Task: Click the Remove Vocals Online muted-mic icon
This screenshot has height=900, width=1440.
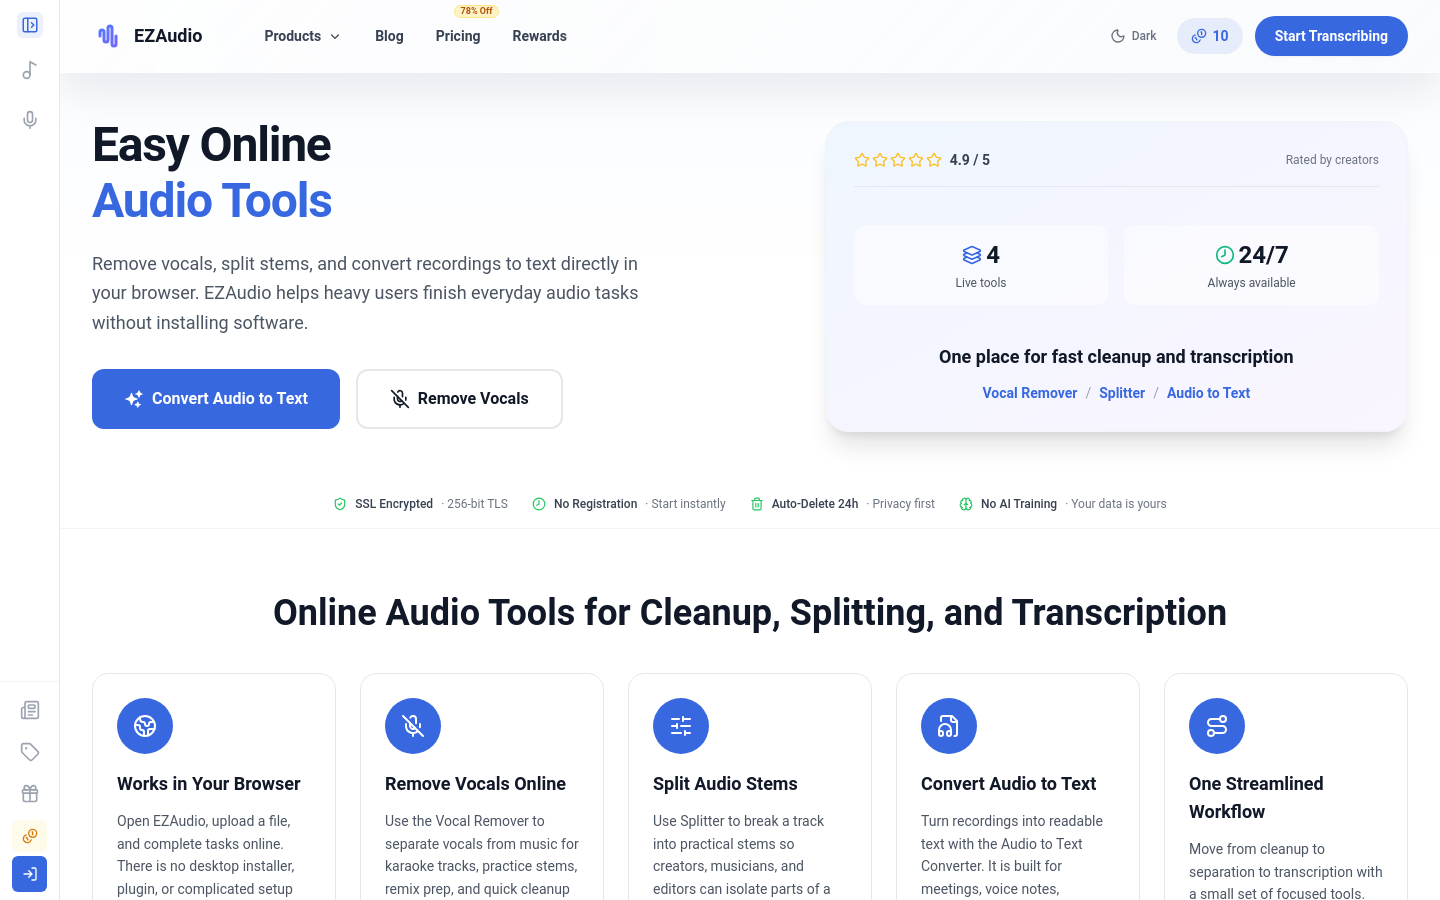Action: pos(413,726)
